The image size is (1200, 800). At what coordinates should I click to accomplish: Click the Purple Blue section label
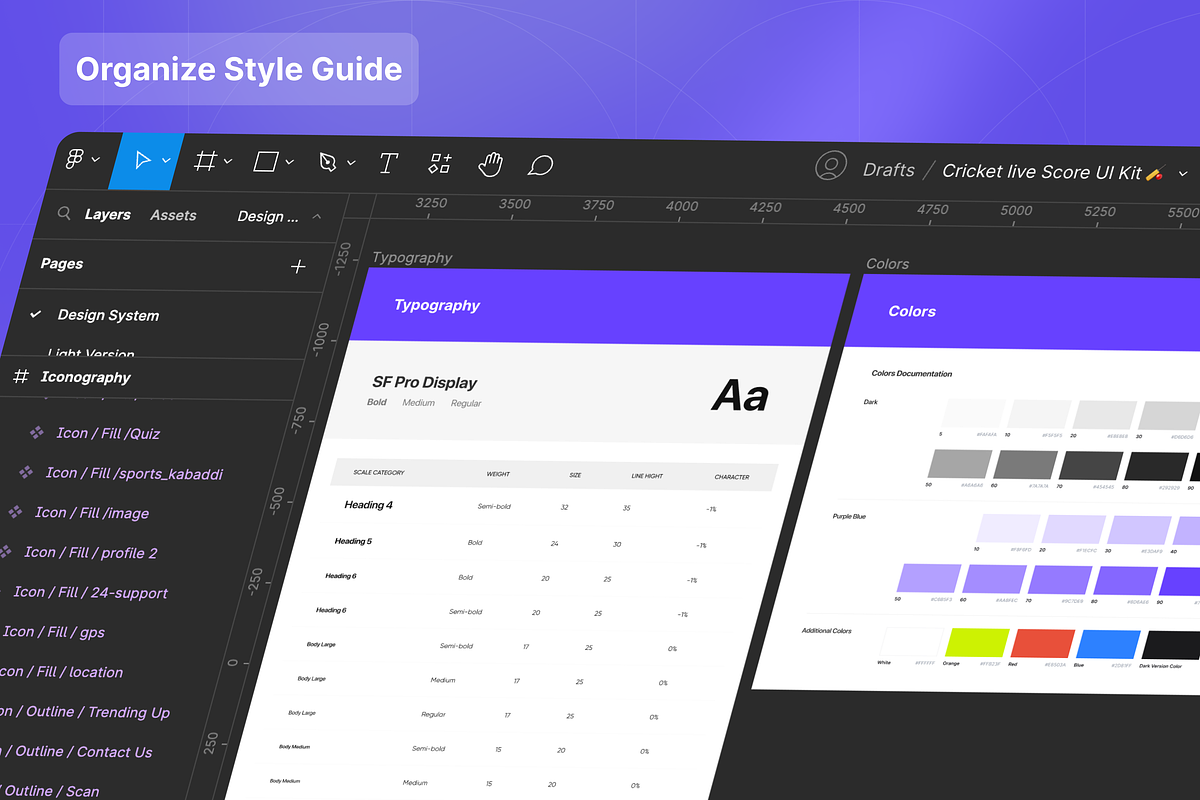[x=849, y=517]
